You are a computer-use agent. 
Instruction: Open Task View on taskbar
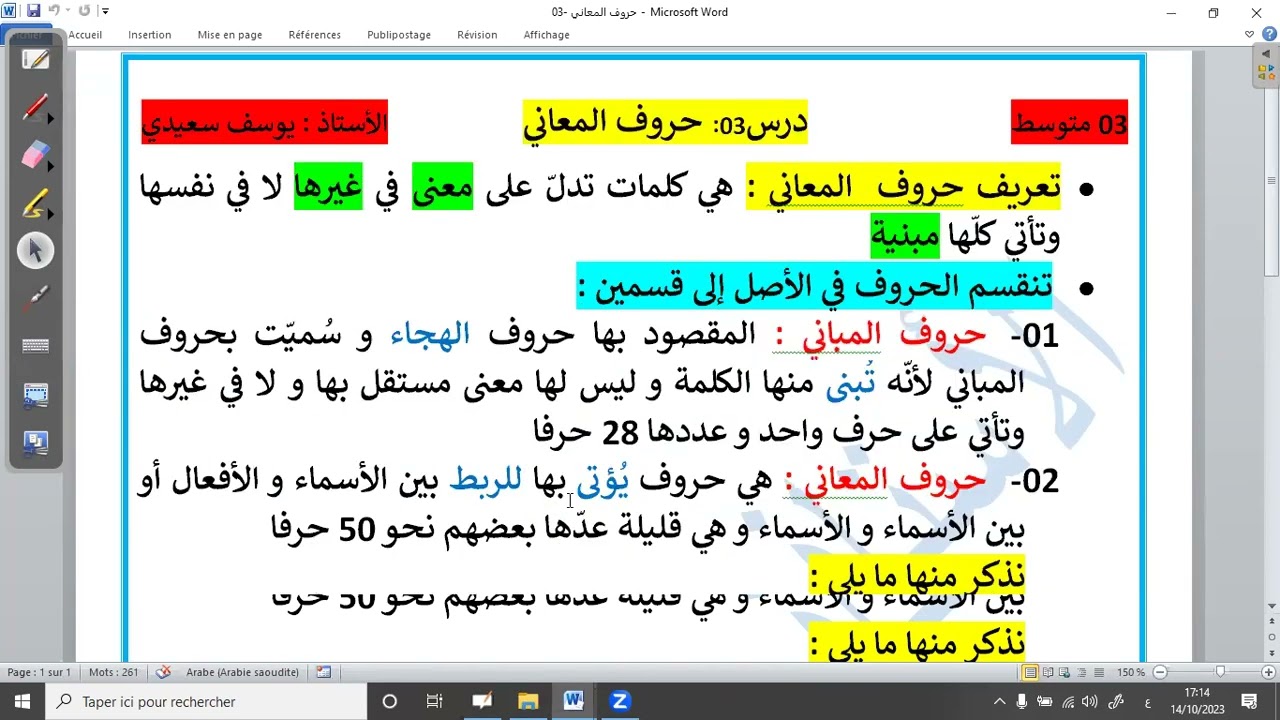coord(435,702)
